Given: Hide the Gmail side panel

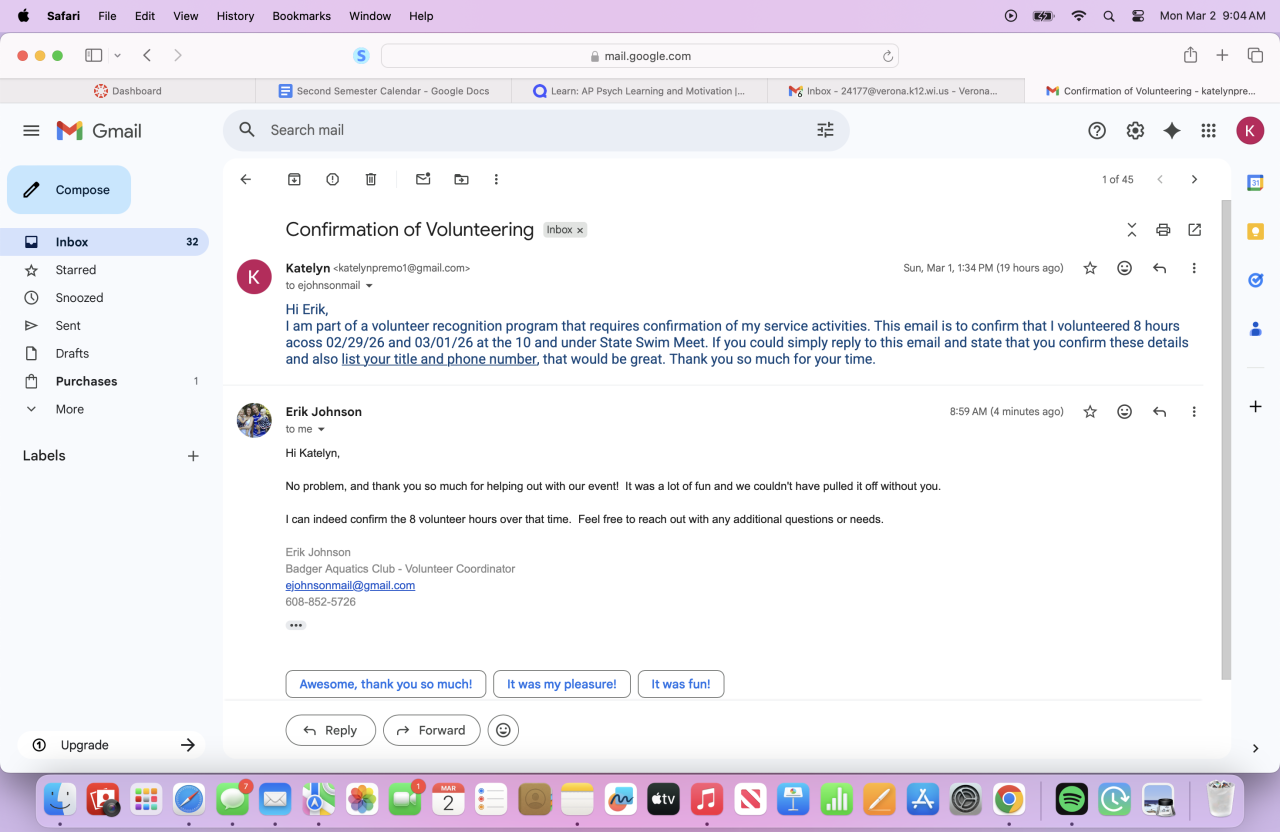Looking at the screenshot, I should click(1255, 747).
